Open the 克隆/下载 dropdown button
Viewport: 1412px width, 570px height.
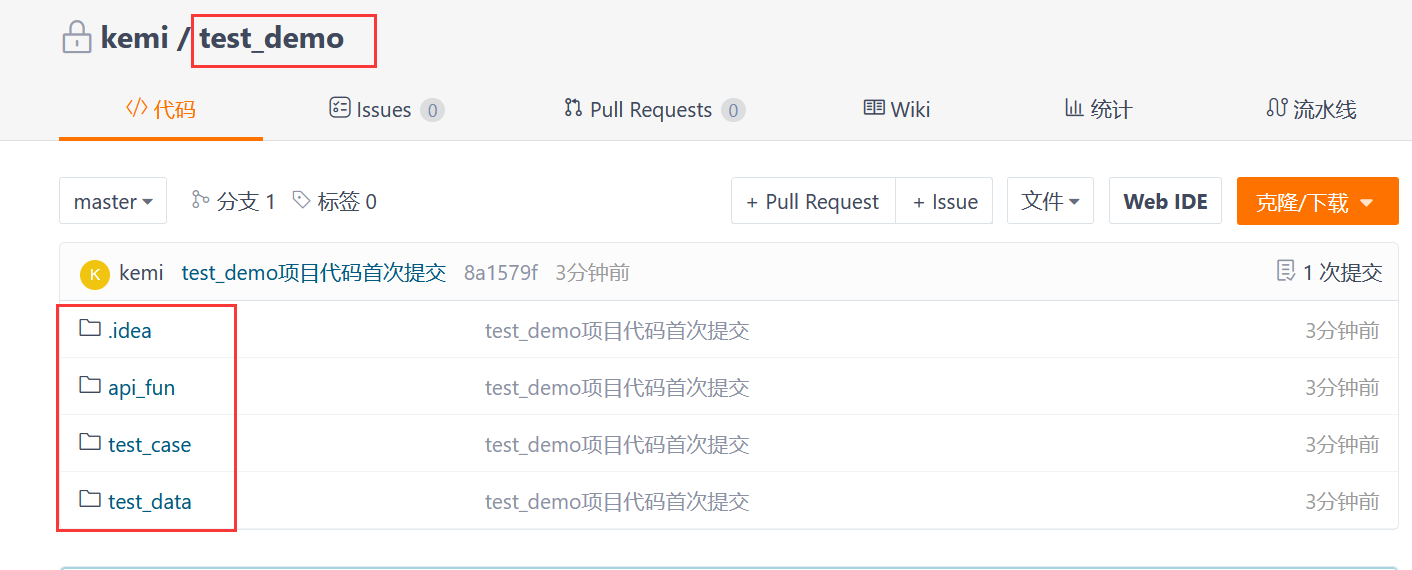pyautogui.click(x=1317, y=202)
